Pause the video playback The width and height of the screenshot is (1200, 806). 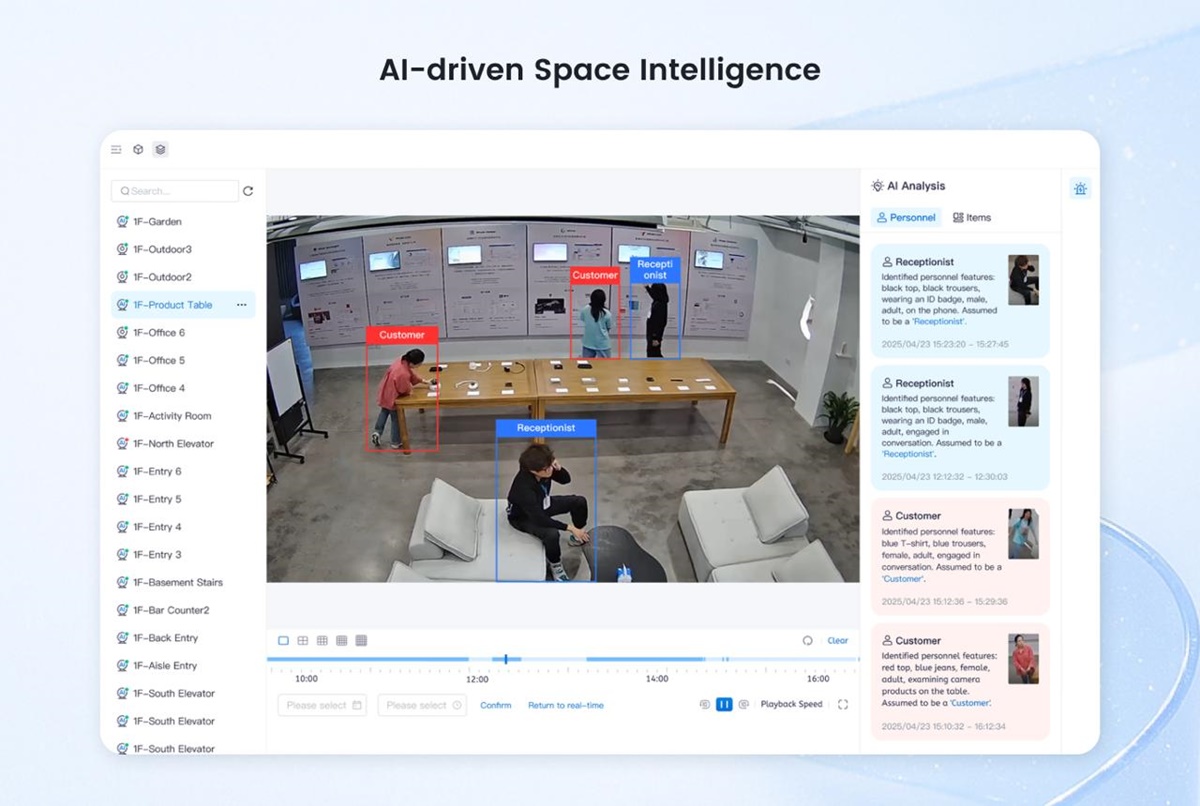724,705
